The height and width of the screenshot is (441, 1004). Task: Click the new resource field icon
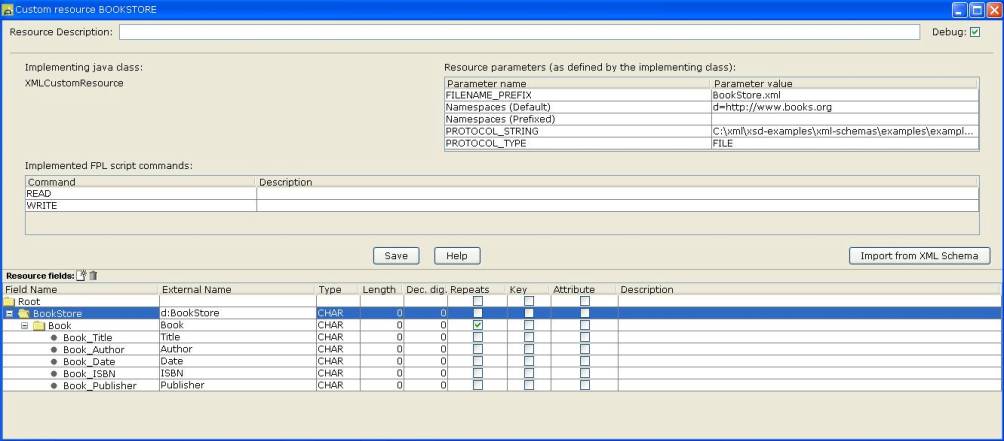click(82, 275)
